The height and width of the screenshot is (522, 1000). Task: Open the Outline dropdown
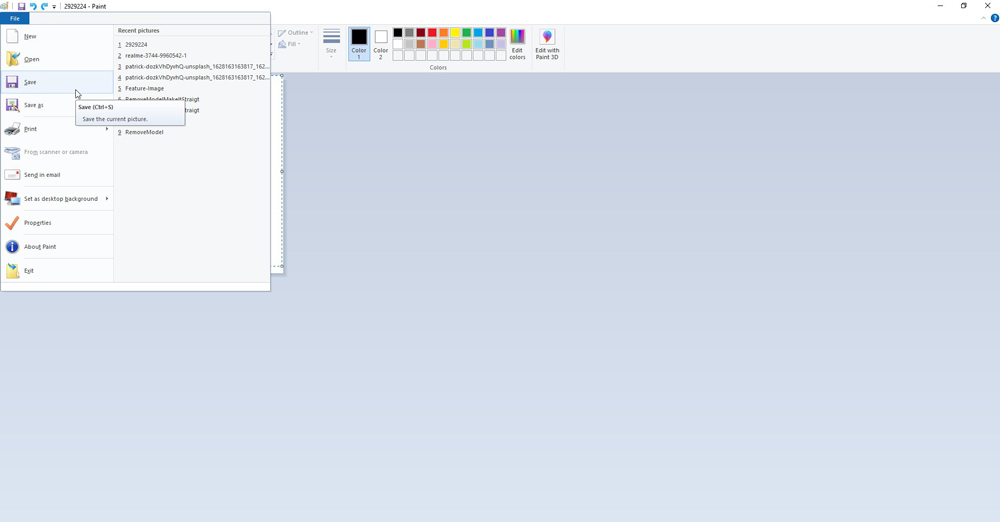point(295,33)
